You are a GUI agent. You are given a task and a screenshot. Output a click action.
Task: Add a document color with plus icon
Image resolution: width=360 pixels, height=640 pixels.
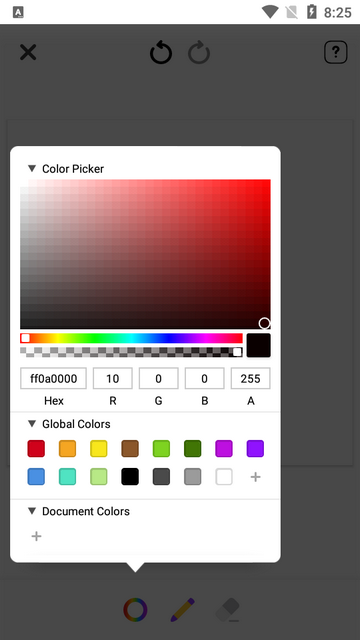pyautogui.click(x=36, y=536)
